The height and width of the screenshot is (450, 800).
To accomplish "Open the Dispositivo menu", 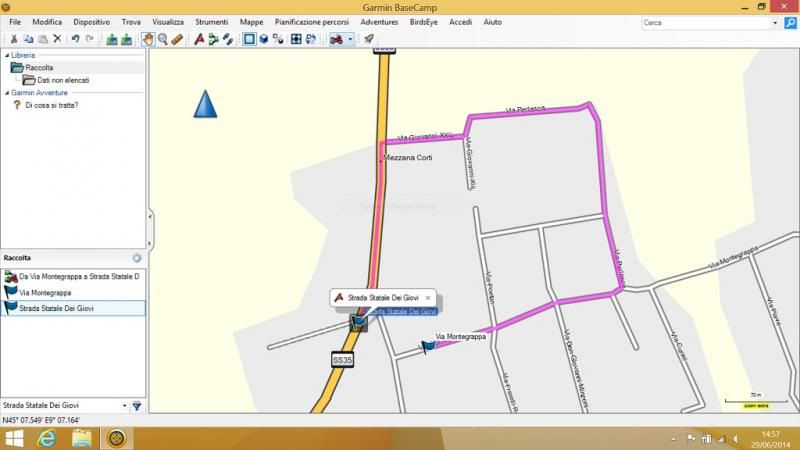I will tap(91, 22).
